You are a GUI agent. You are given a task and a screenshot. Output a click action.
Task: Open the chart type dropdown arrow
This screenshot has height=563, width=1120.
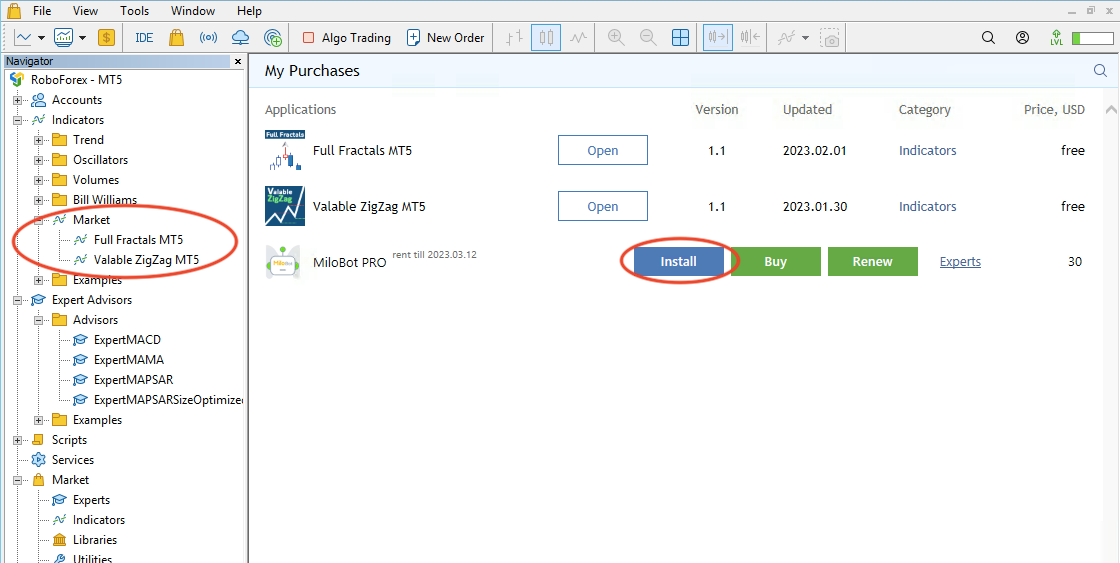pyautogui.click(x=42, y=38)
